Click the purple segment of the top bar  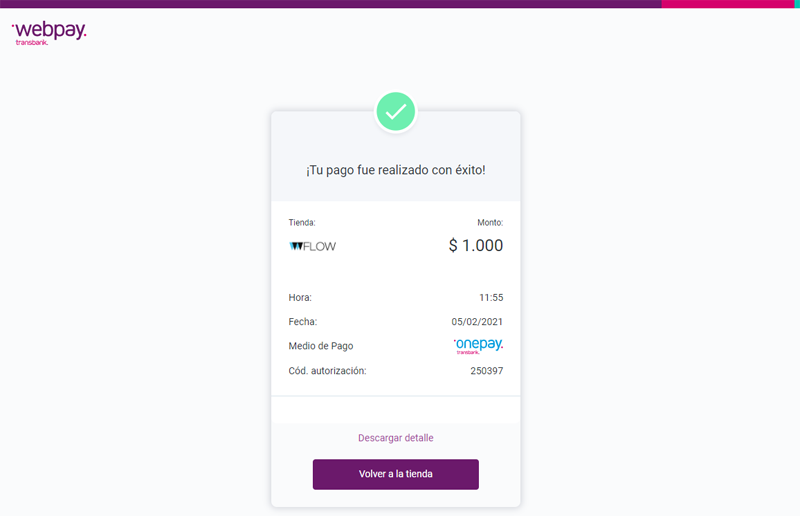[x=331, y=4]
